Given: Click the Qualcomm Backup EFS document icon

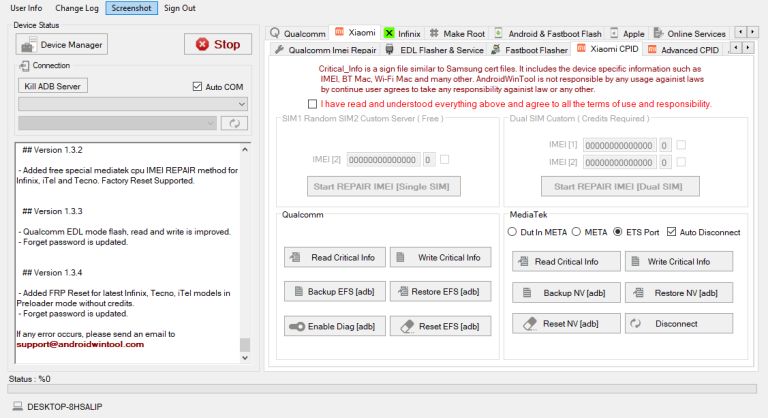Looking at the screenshot, I should [298, 292].
